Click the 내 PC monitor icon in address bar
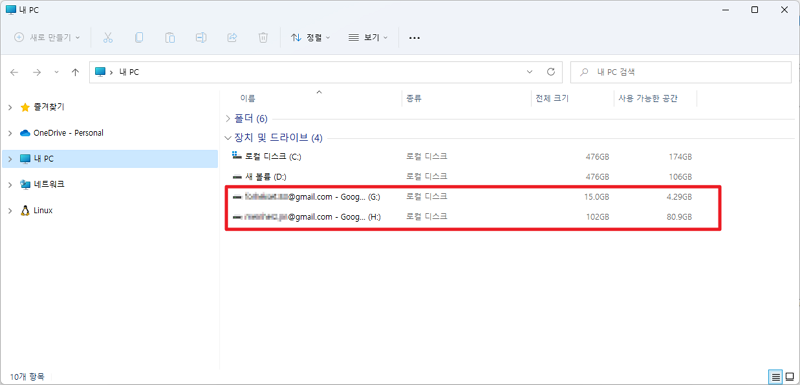Viewport: 800px width, 385px height. click(100, 72)
